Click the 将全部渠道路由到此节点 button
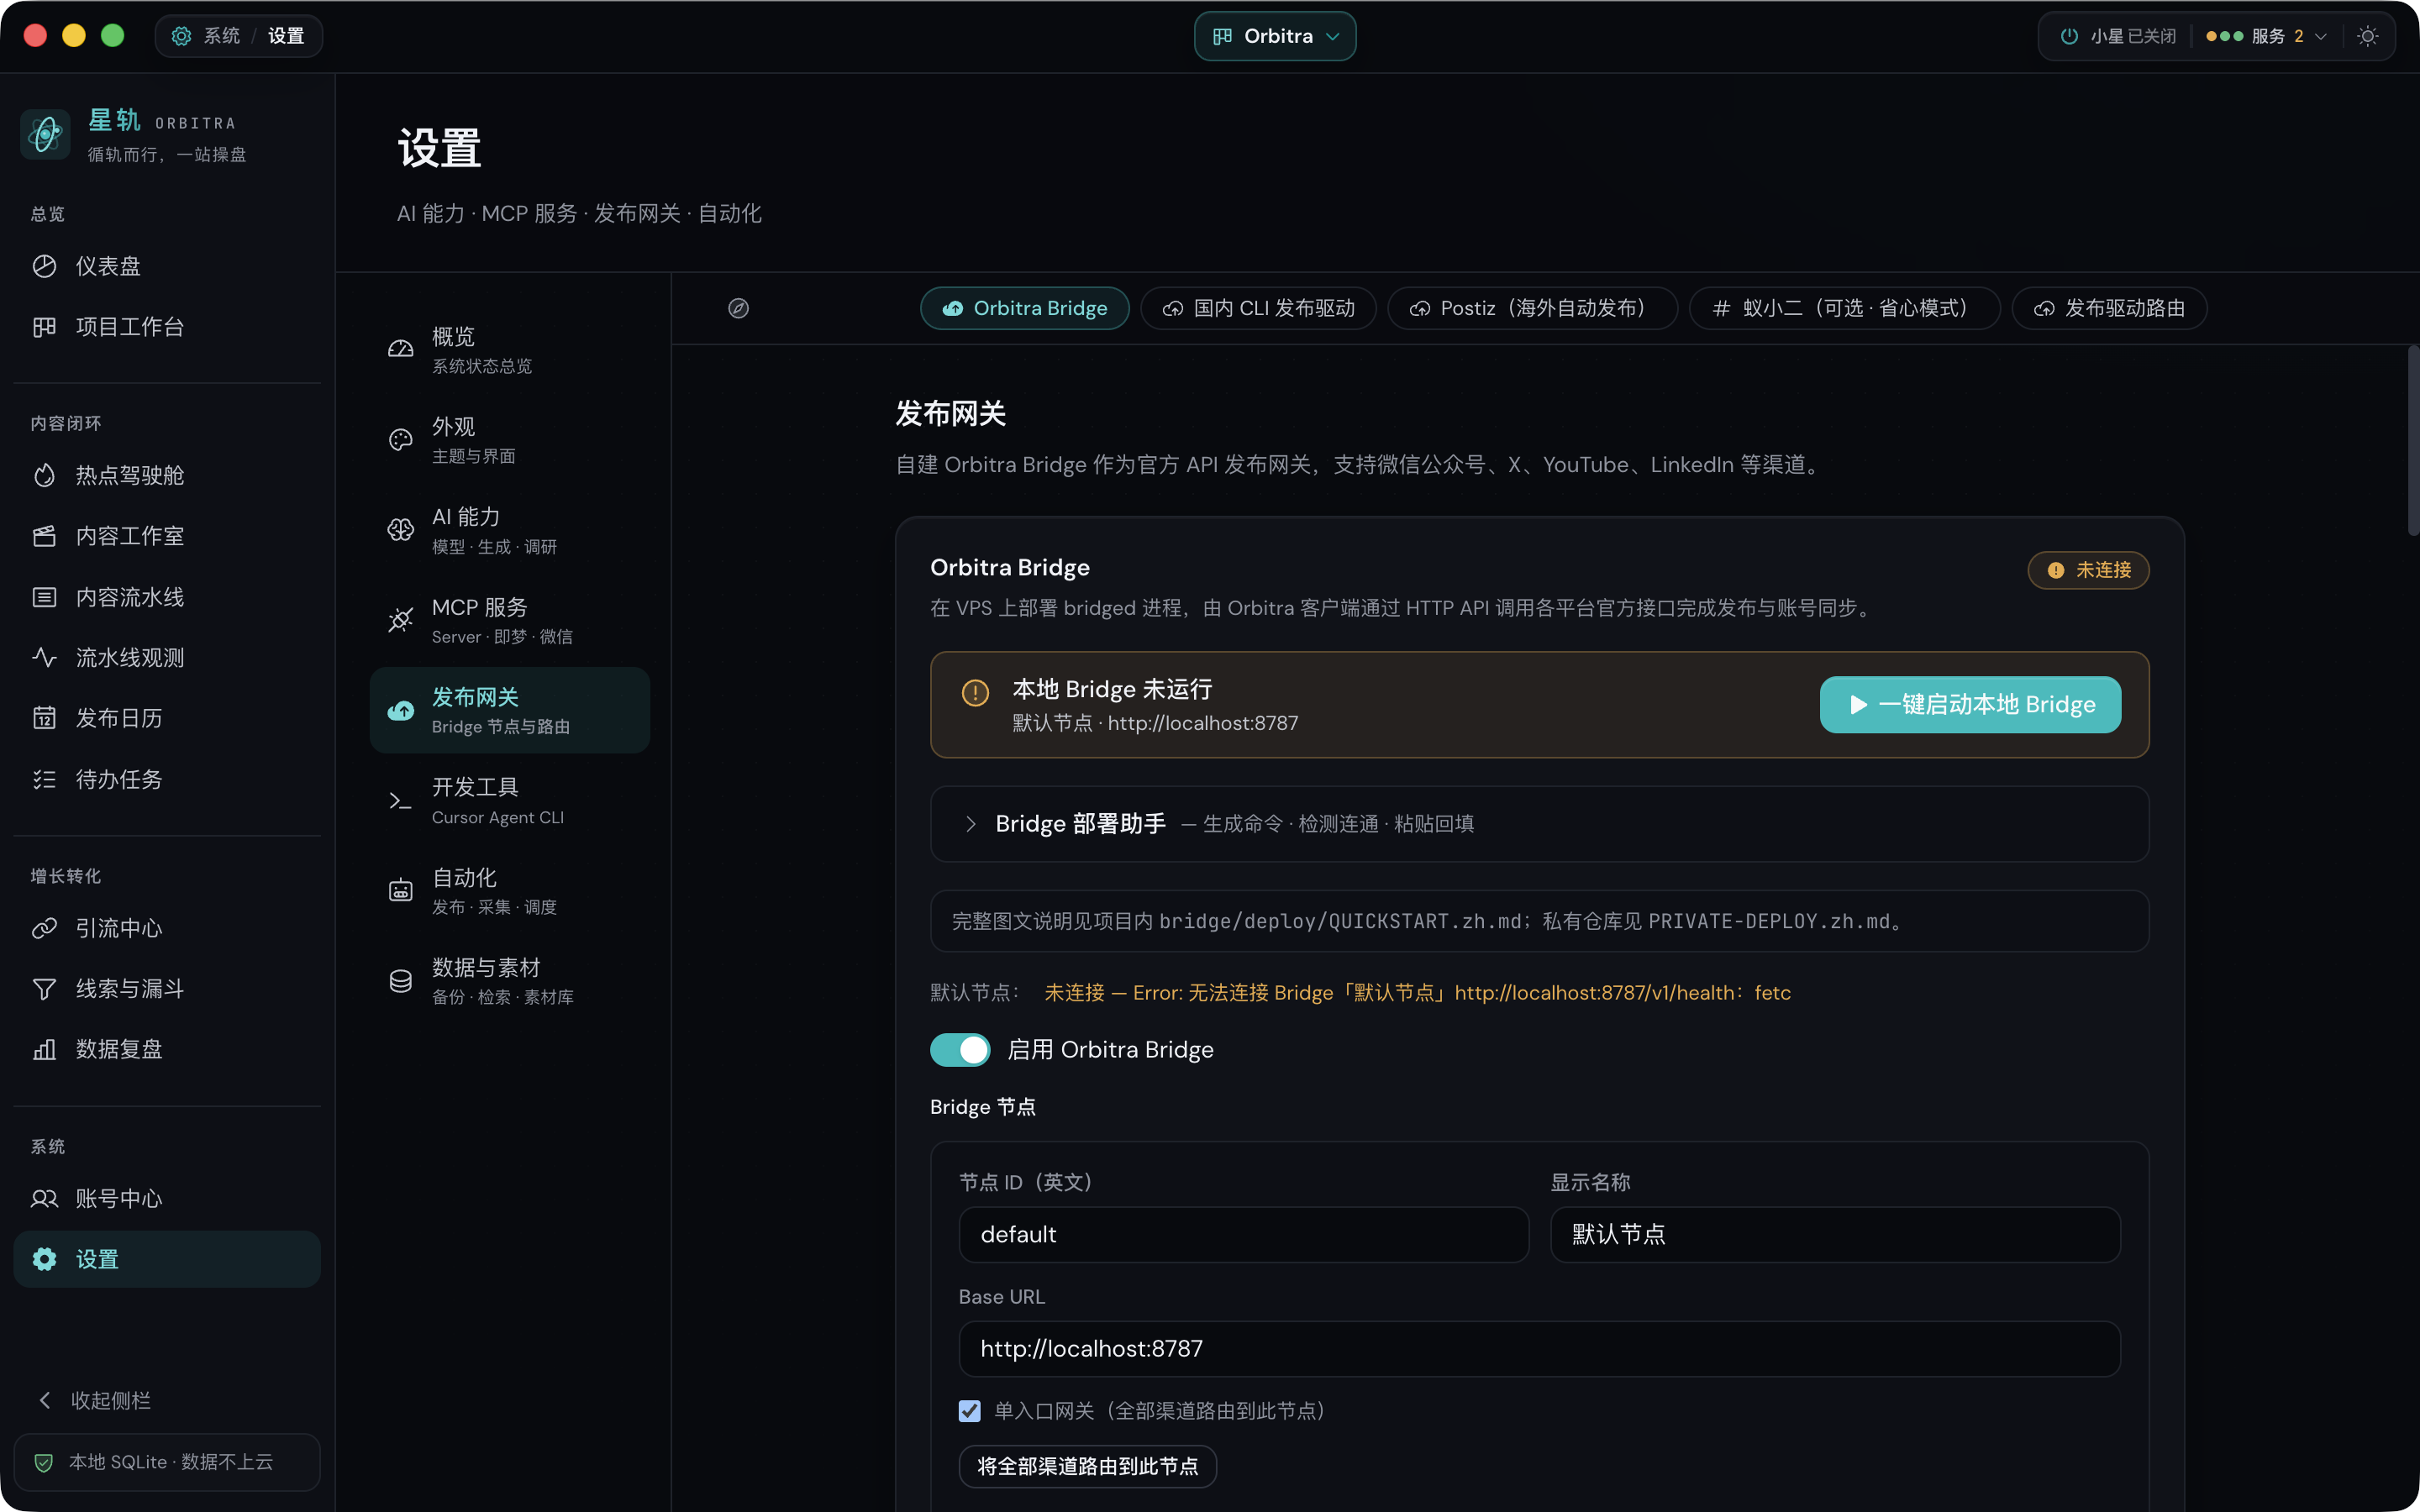 [x=1087, y=1466]
